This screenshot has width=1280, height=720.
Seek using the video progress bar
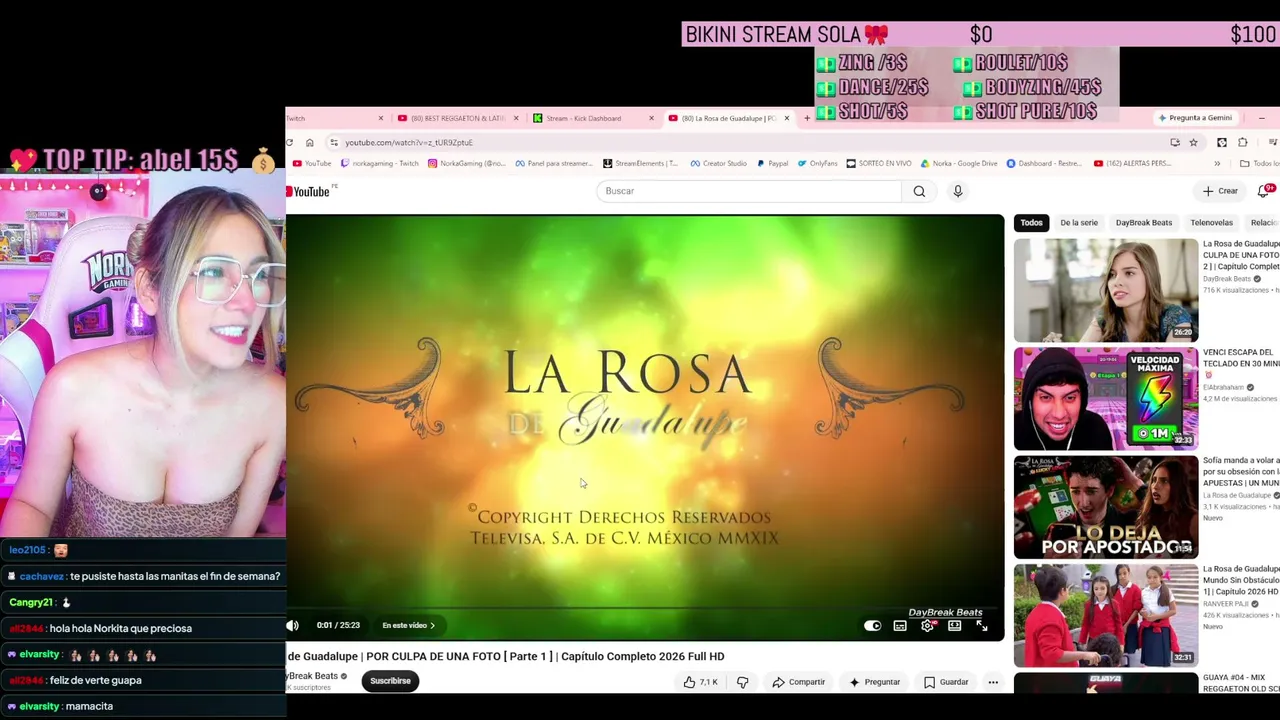645,608
